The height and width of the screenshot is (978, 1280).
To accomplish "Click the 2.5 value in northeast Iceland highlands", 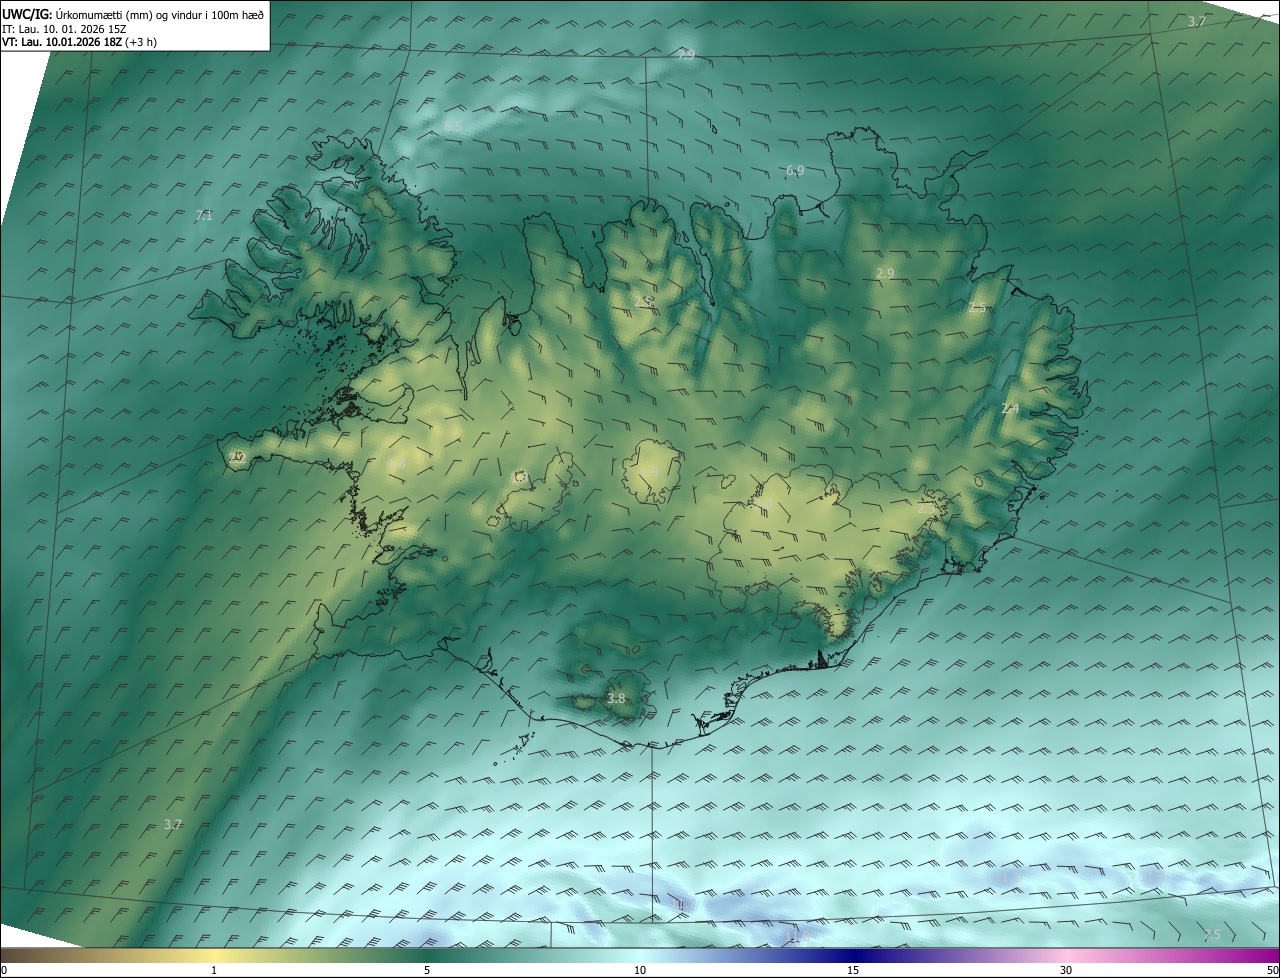I will click(977, 308).
